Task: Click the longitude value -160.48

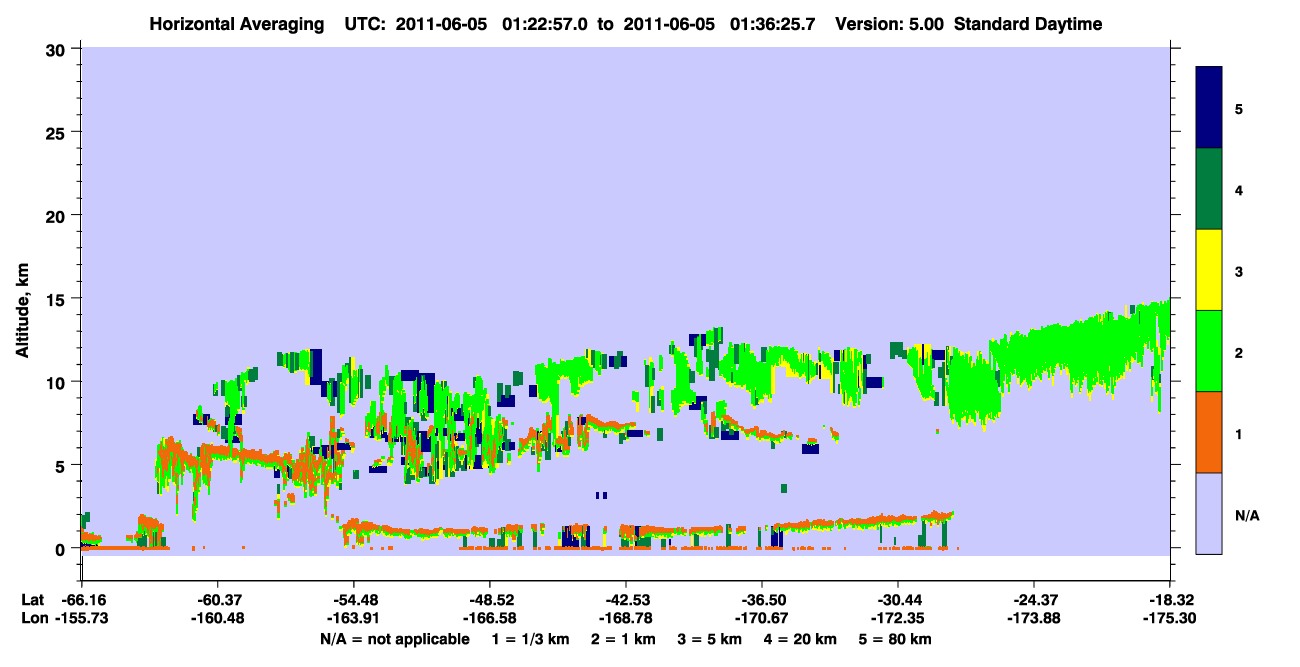Action: click(x=218, y=619)
